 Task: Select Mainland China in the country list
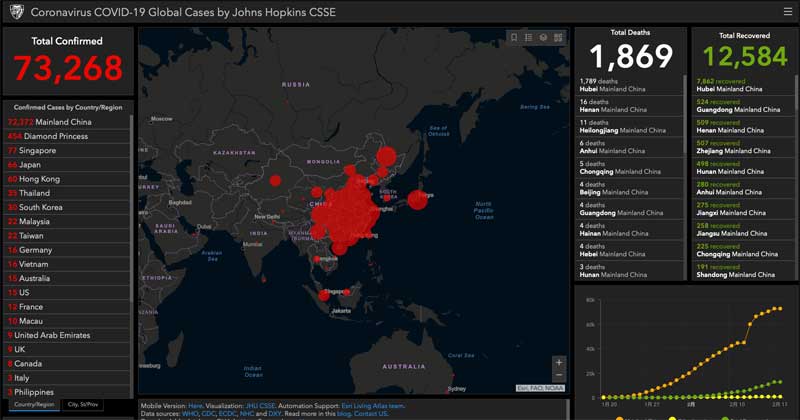pyautogui.click(x=67, y=122)
